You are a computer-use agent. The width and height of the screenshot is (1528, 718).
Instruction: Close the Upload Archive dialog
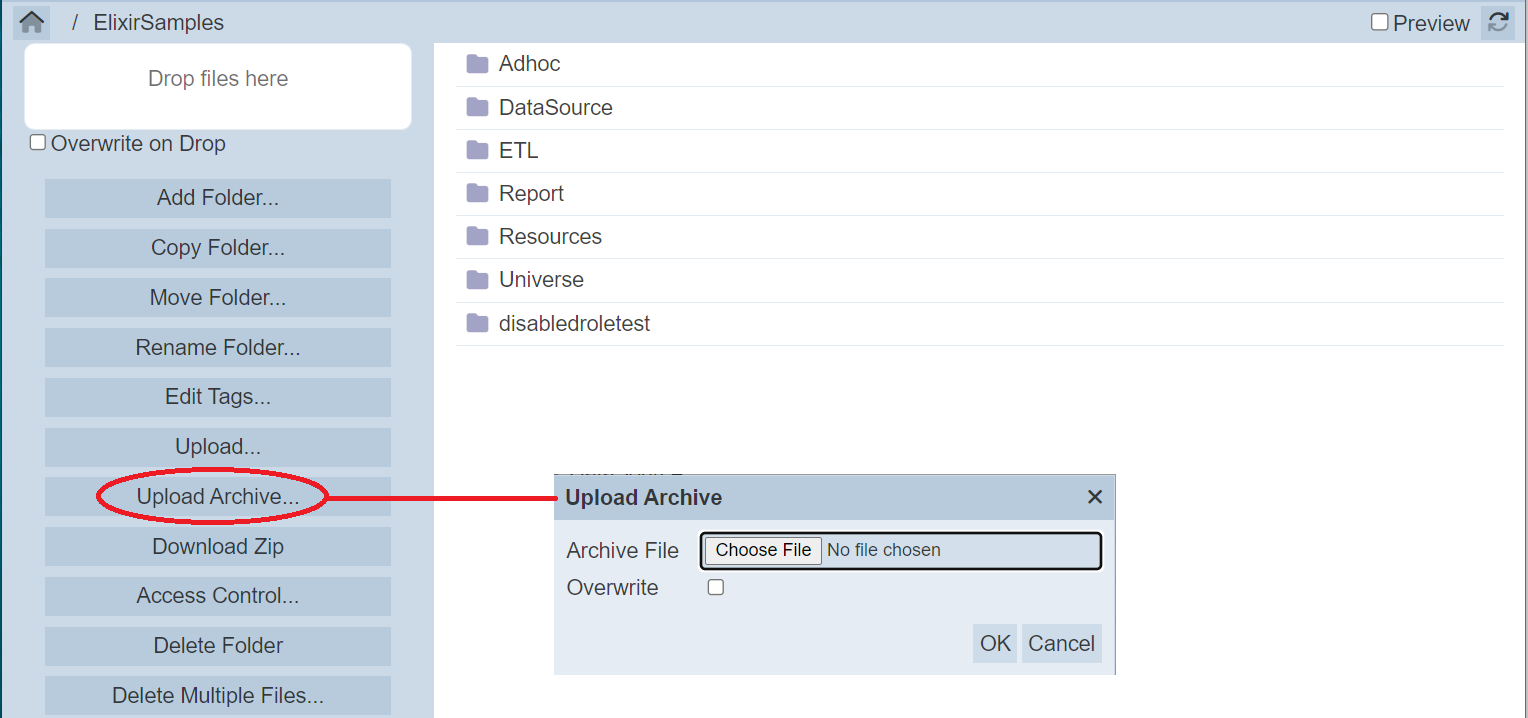tap(1095, 497)
